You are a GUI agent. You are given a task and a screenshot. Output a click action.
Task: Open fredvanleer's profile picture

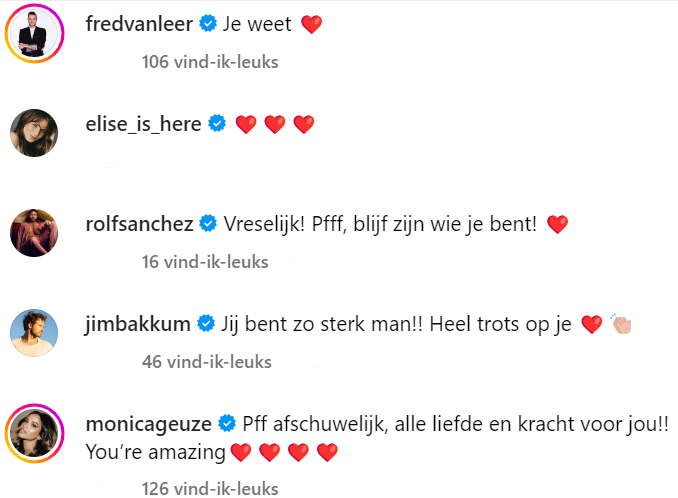pyautogui.click(x=35, y=37)
